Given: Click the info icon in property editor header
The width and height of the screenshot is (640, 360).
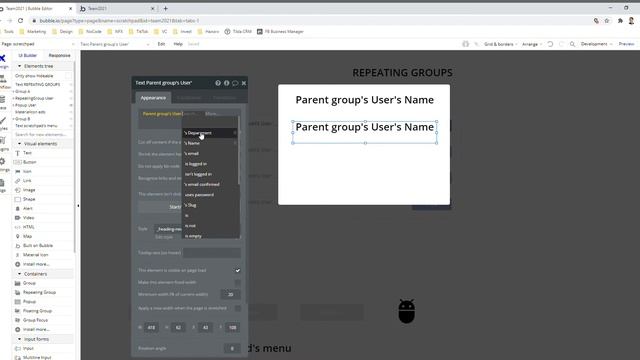Looking at the screenshot, I should pos(227,83).
